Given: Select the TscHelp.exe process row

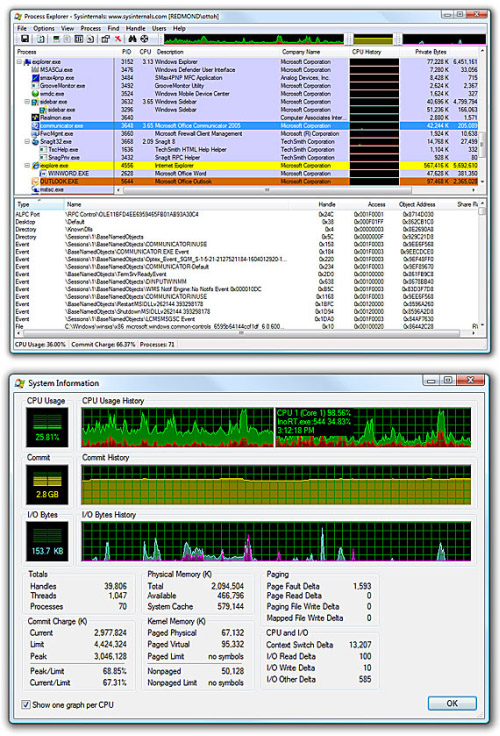Looking at the screenshot, I should coord(247,150).
